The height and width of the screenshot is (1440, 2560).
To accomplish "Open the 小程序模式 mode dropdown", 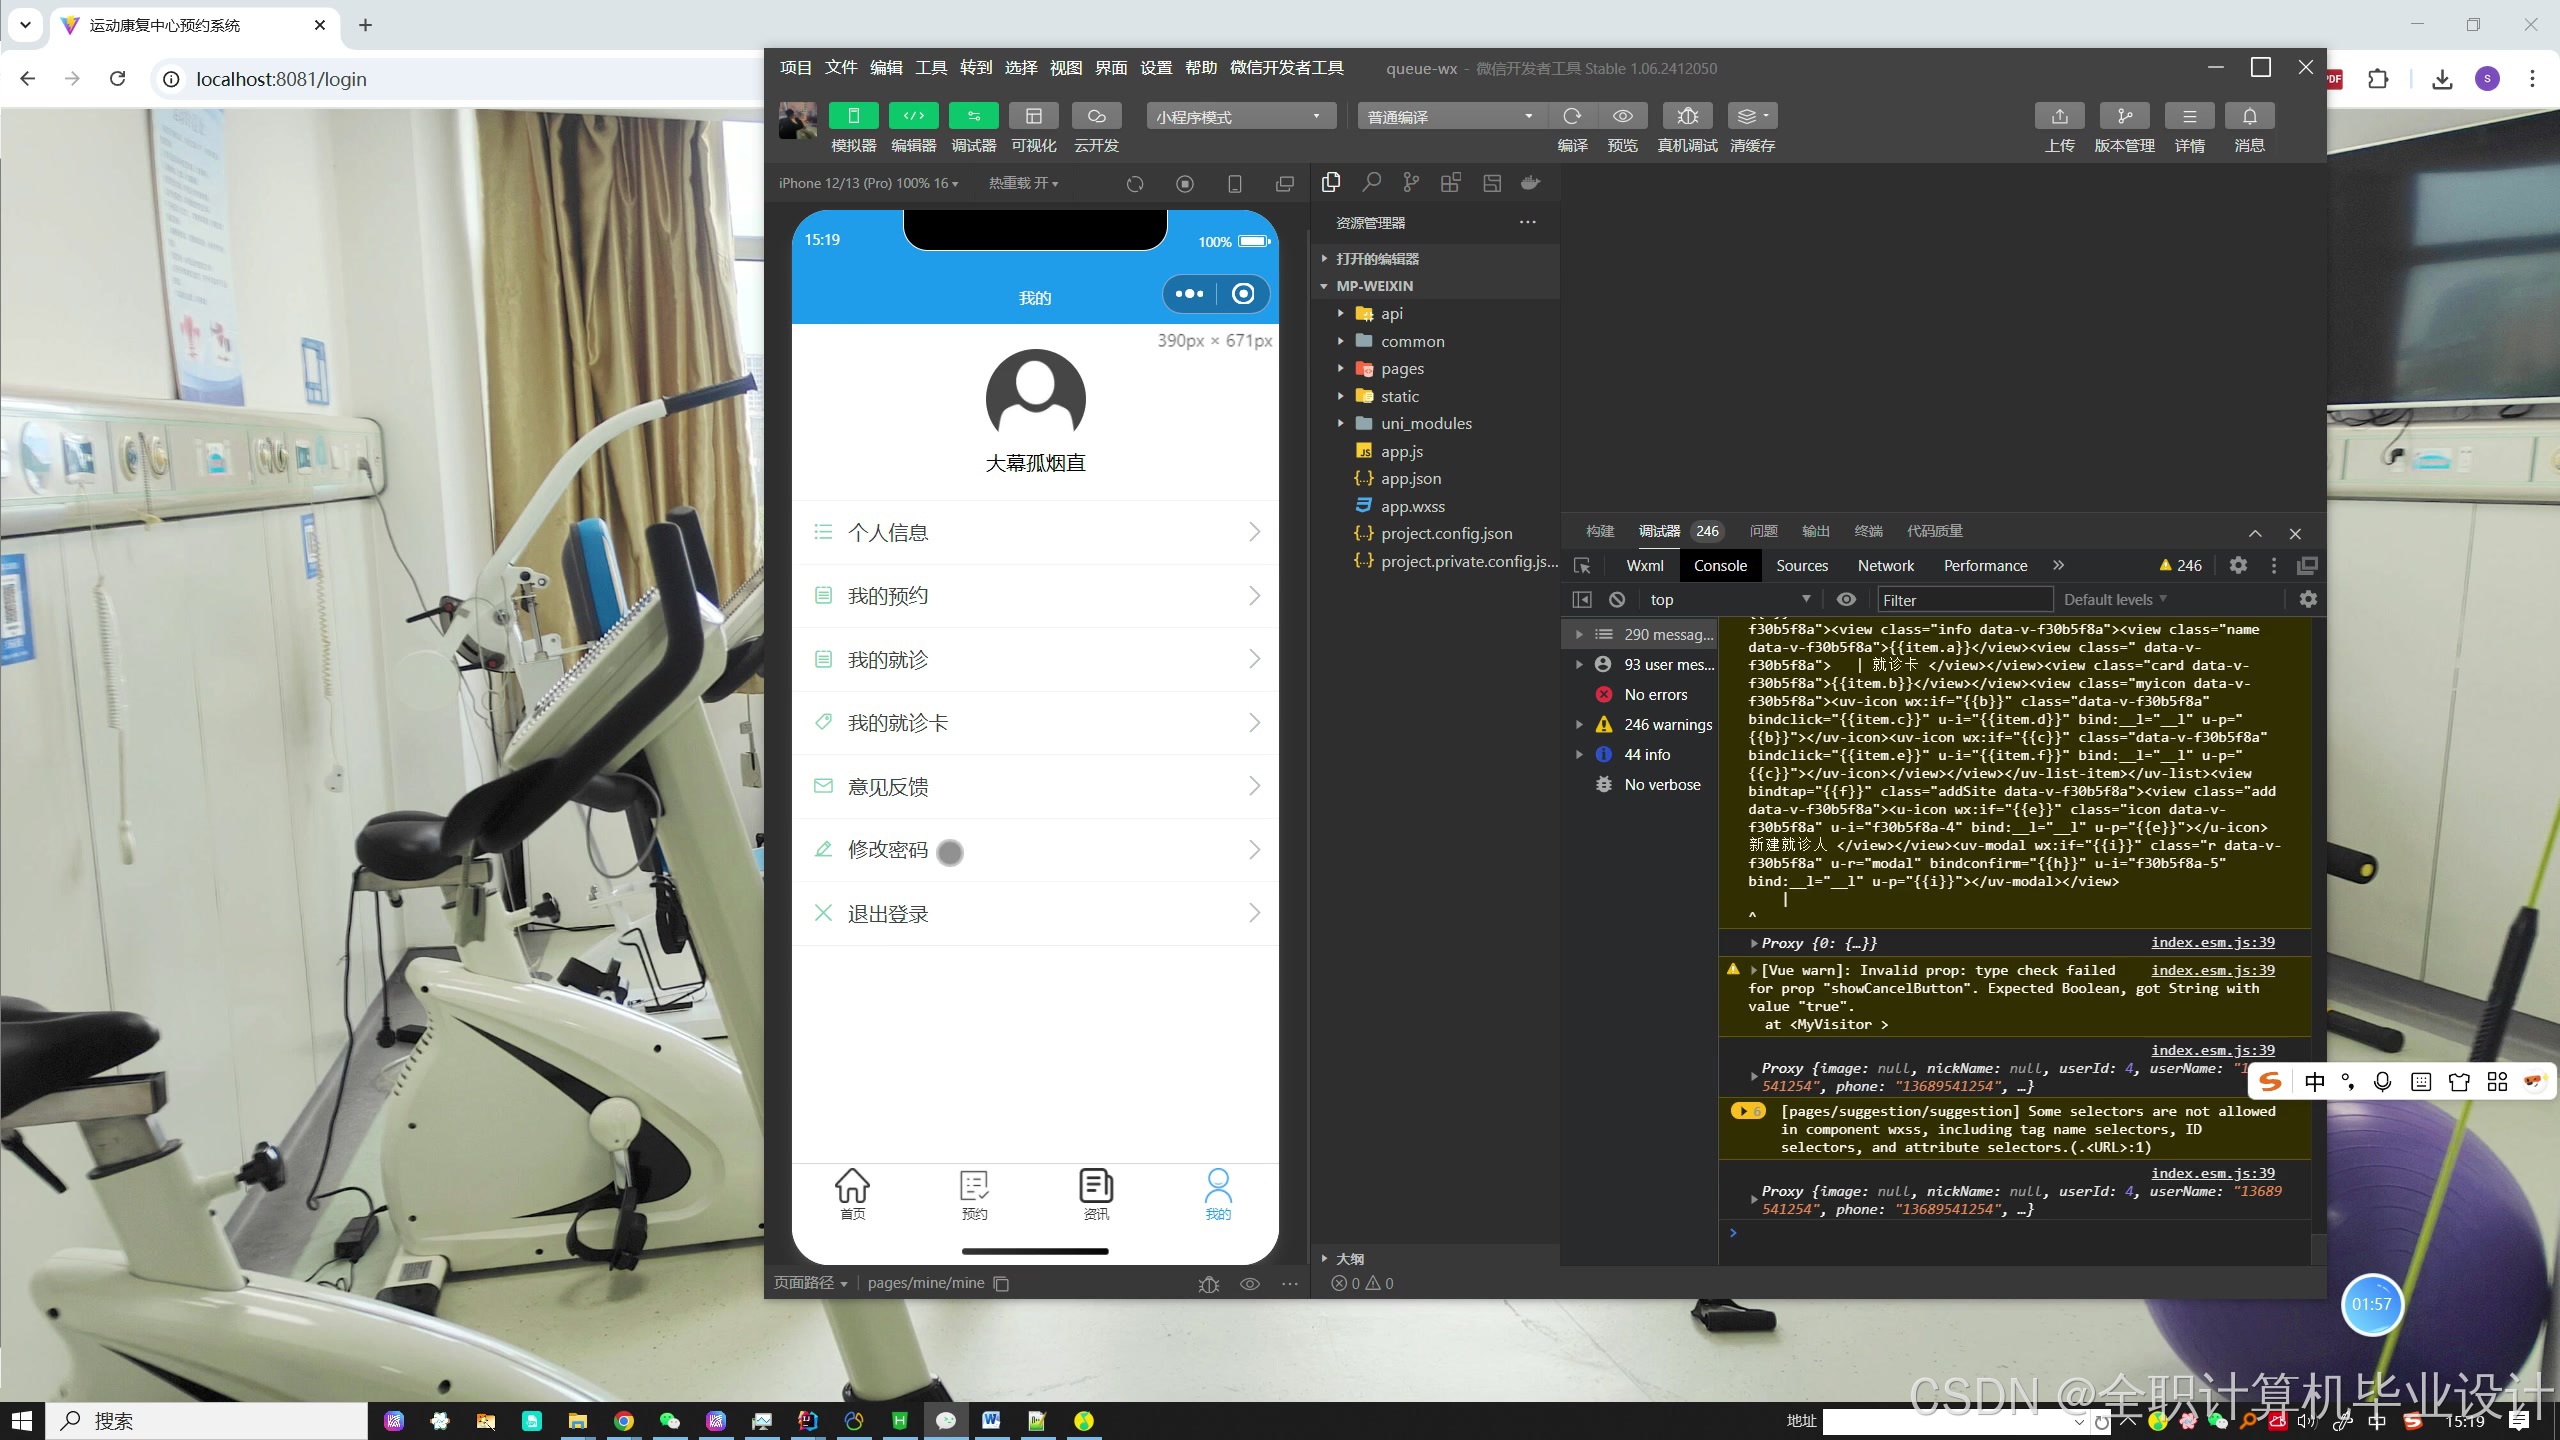I will pyautogui.click(x=1240, y=117).
